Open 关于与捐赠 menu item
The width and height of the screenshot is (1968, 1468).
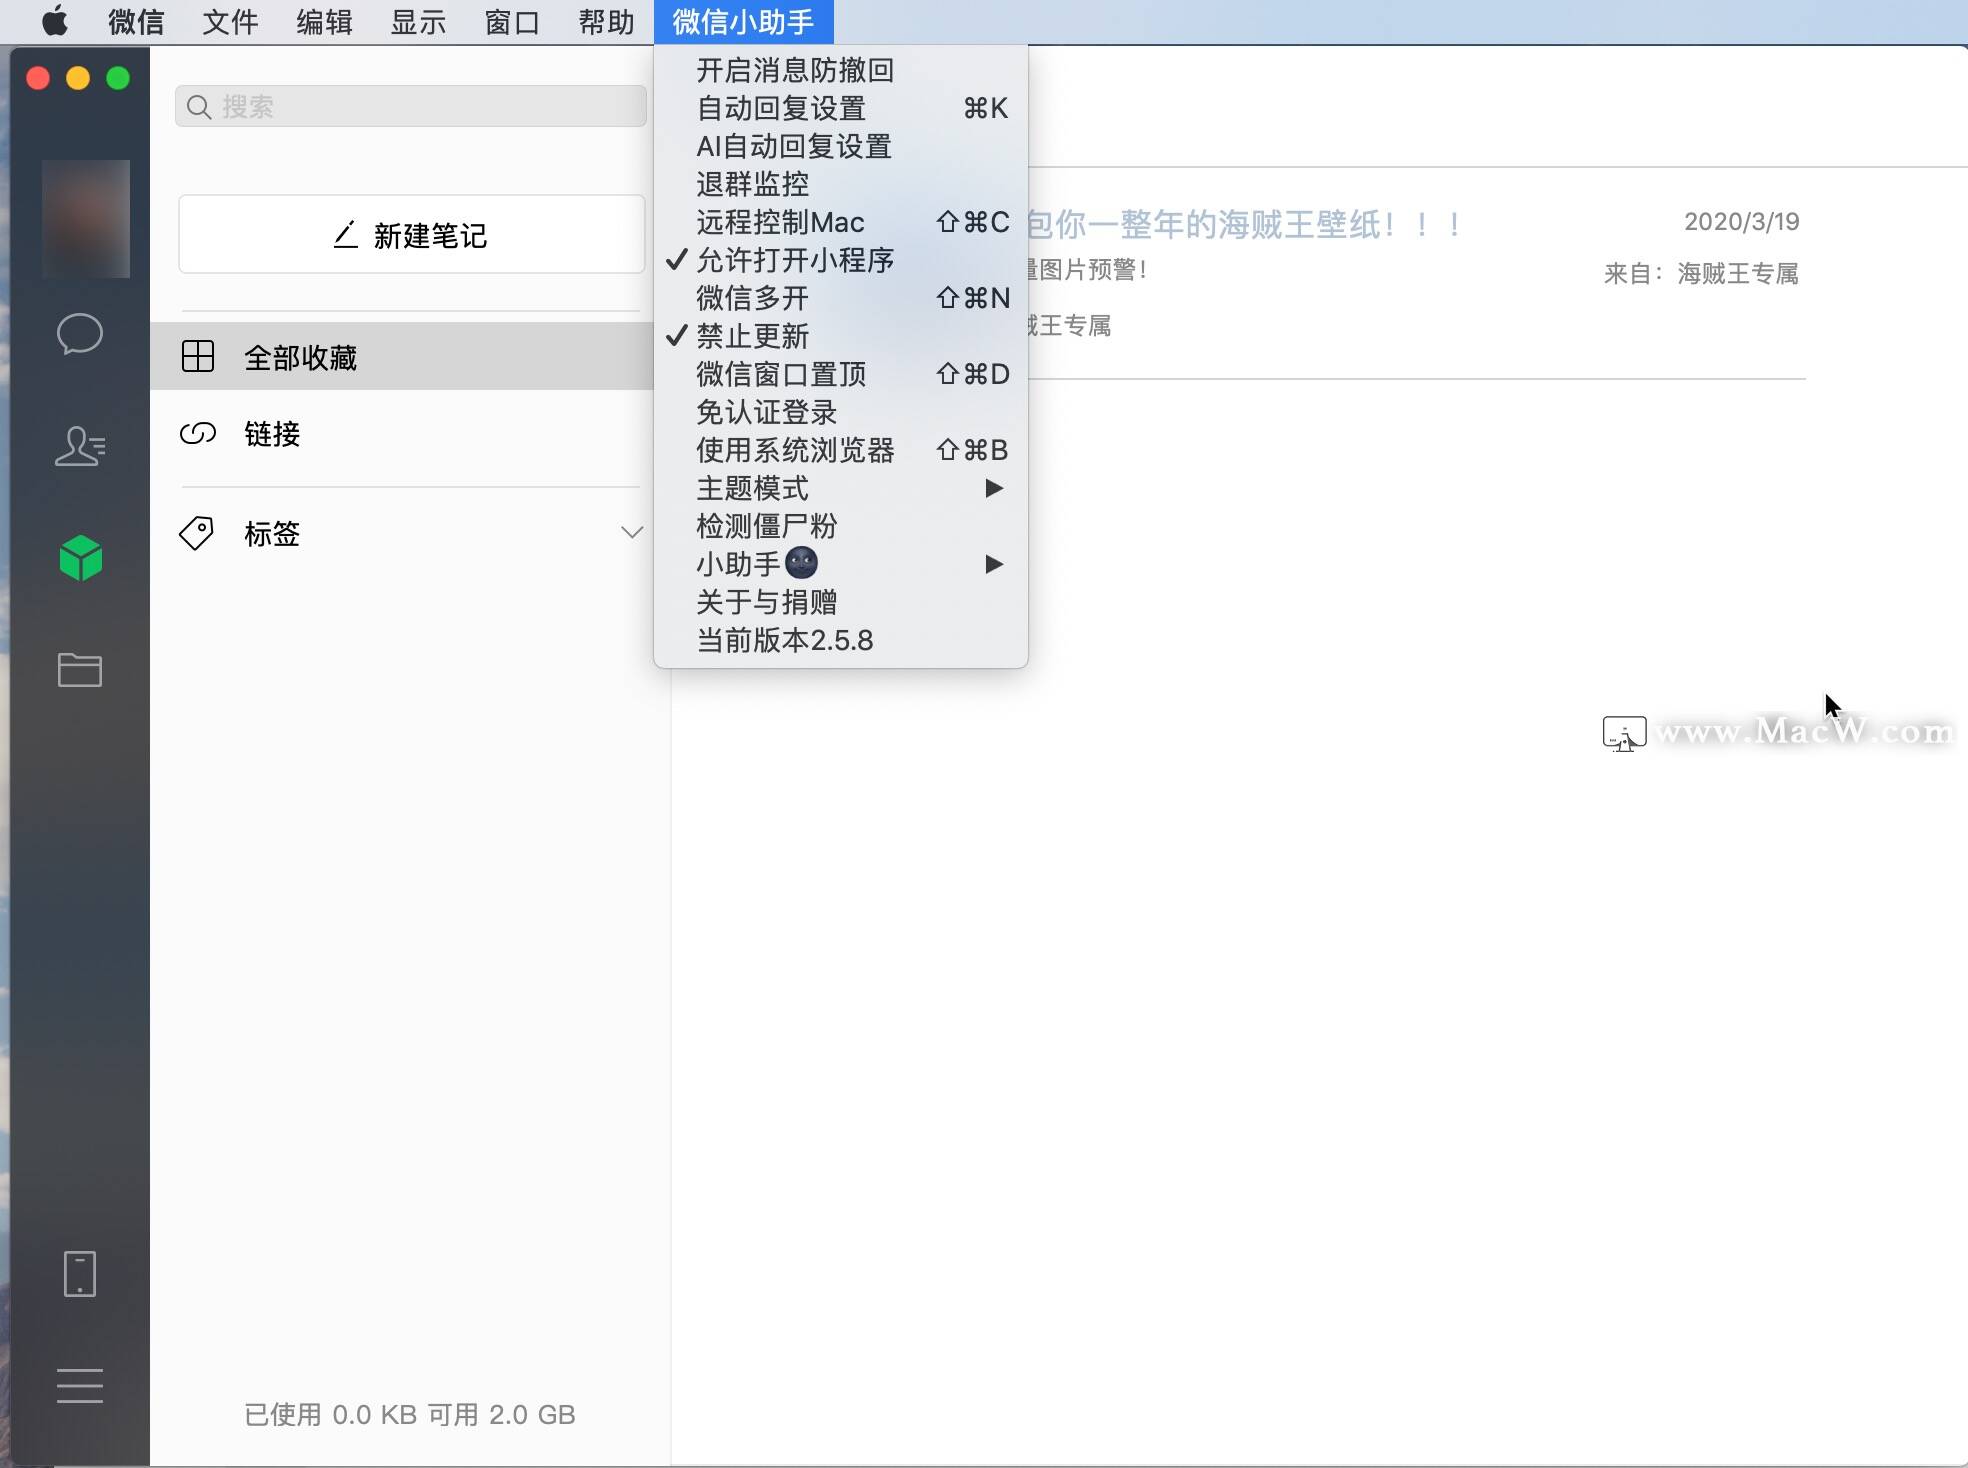[x=841, y=602]
